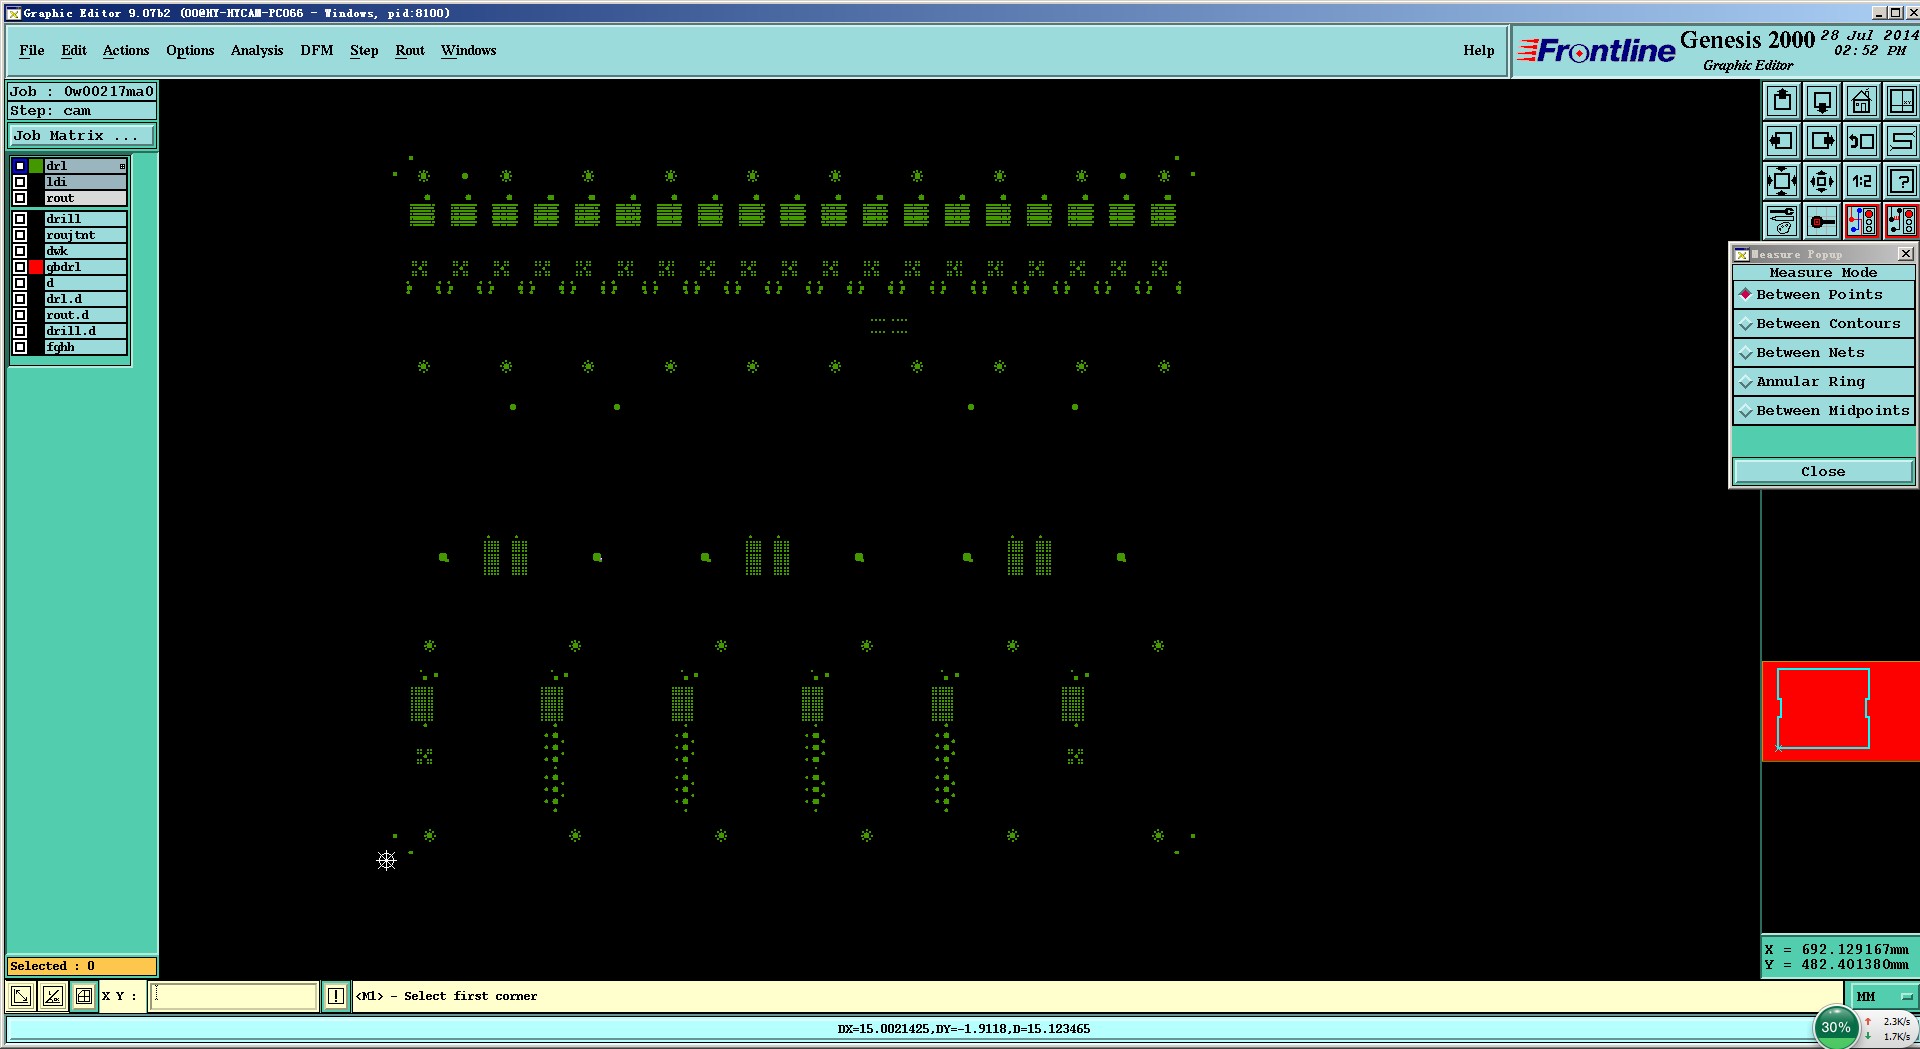Open the File menu
This screenshot has width=1920, height=1049.
[32, 51]
